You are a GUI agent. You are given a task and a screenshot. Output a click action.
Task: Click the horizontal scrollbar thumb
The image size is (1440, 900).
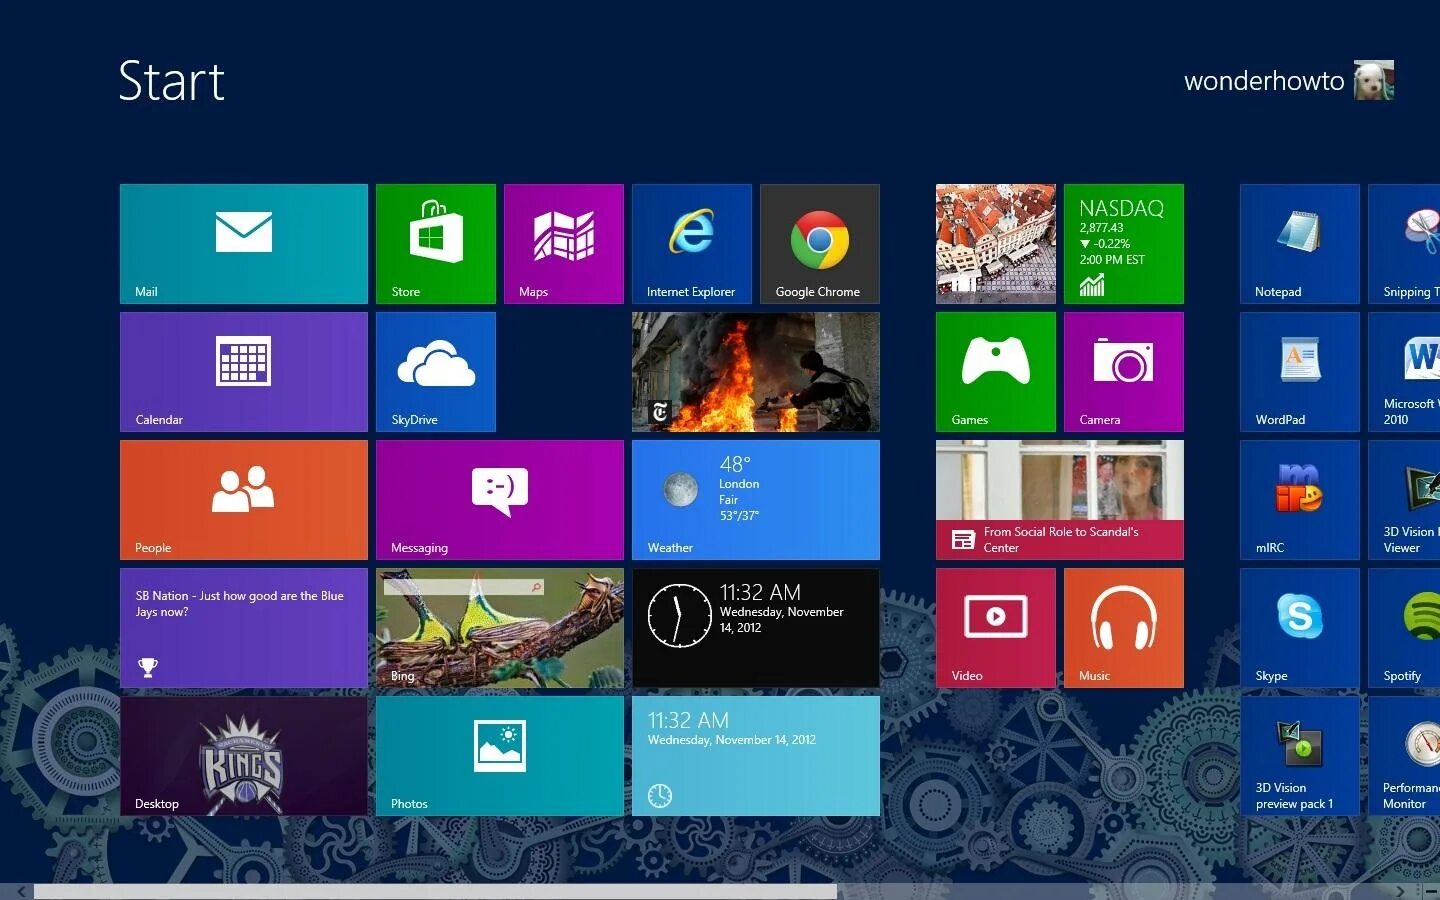pyautogui.click(x=435, y=891)
